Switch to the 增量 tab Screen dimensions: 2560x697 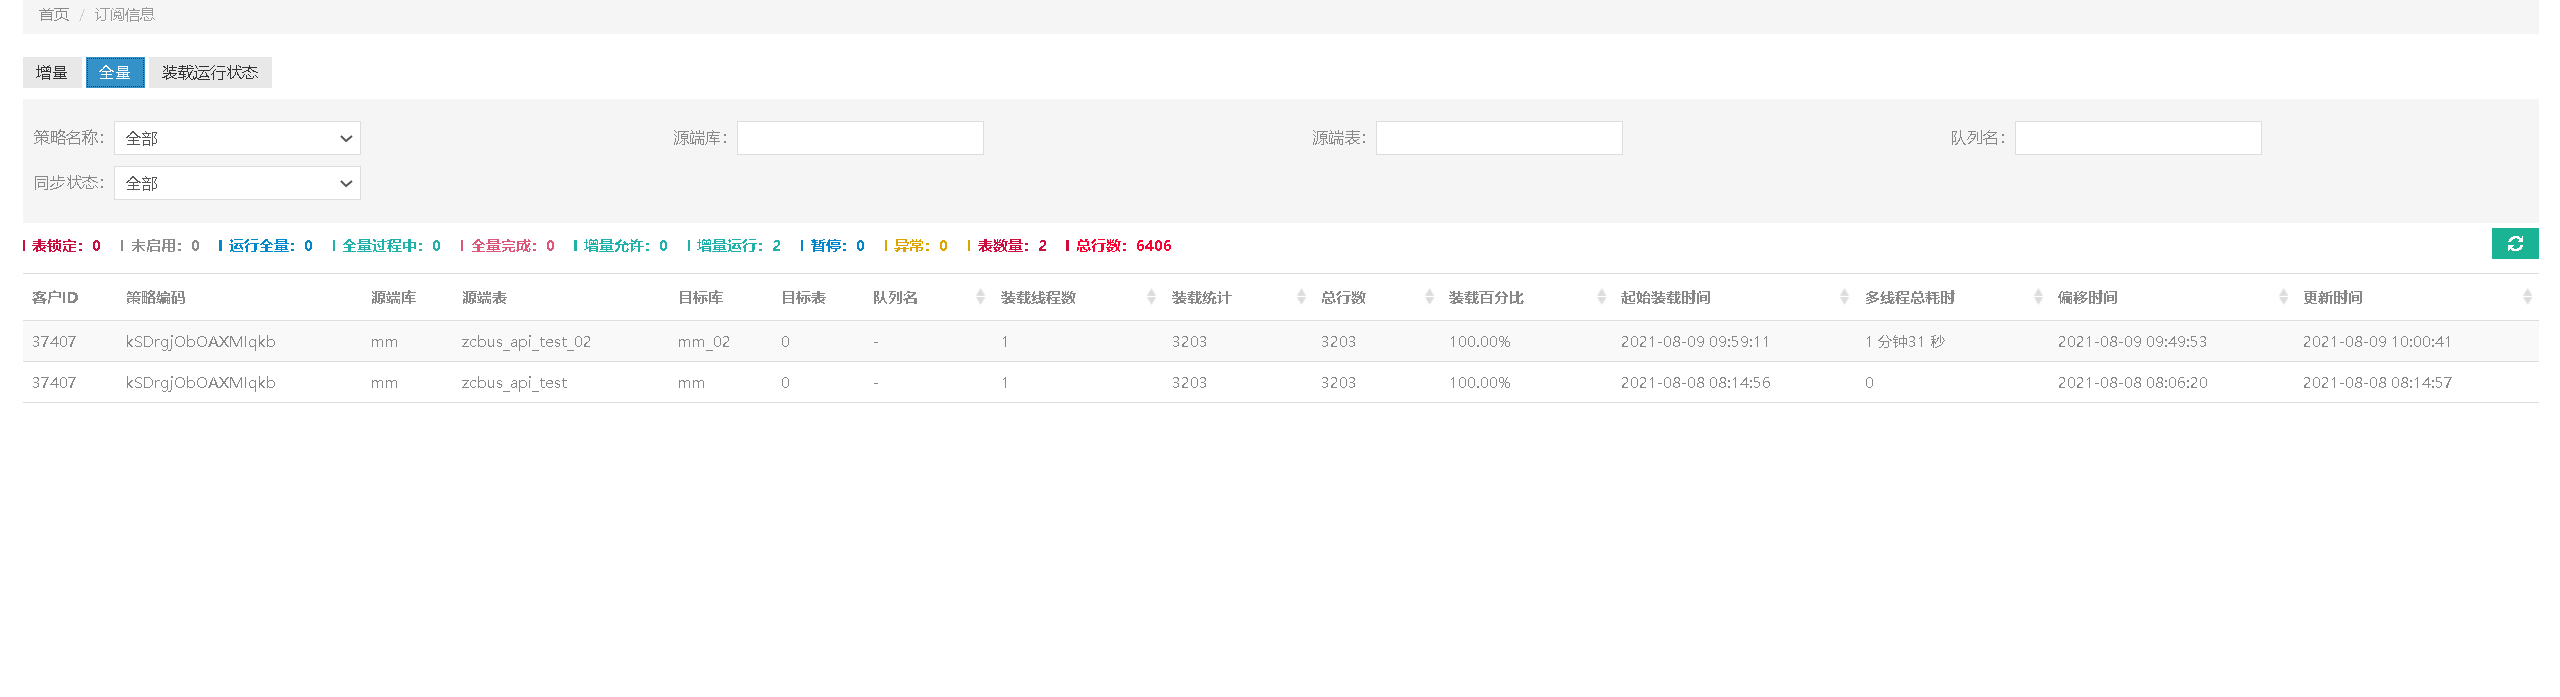tap(52, 73)
